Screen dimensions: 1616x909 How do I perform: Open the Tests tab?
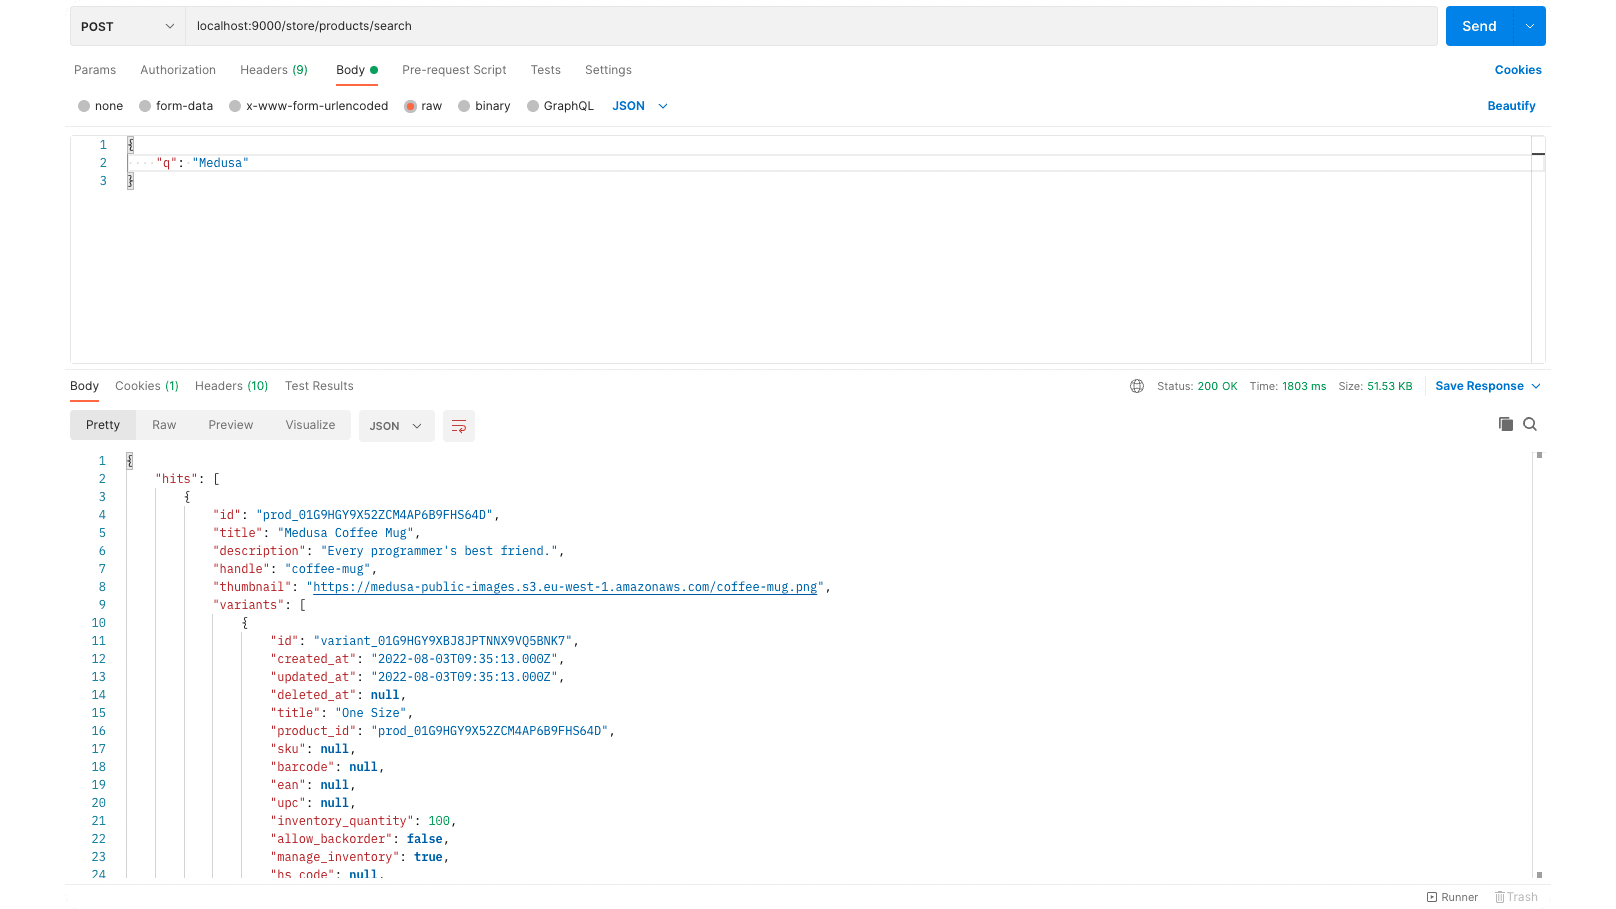pyautogui.click(x=545, y=70)
